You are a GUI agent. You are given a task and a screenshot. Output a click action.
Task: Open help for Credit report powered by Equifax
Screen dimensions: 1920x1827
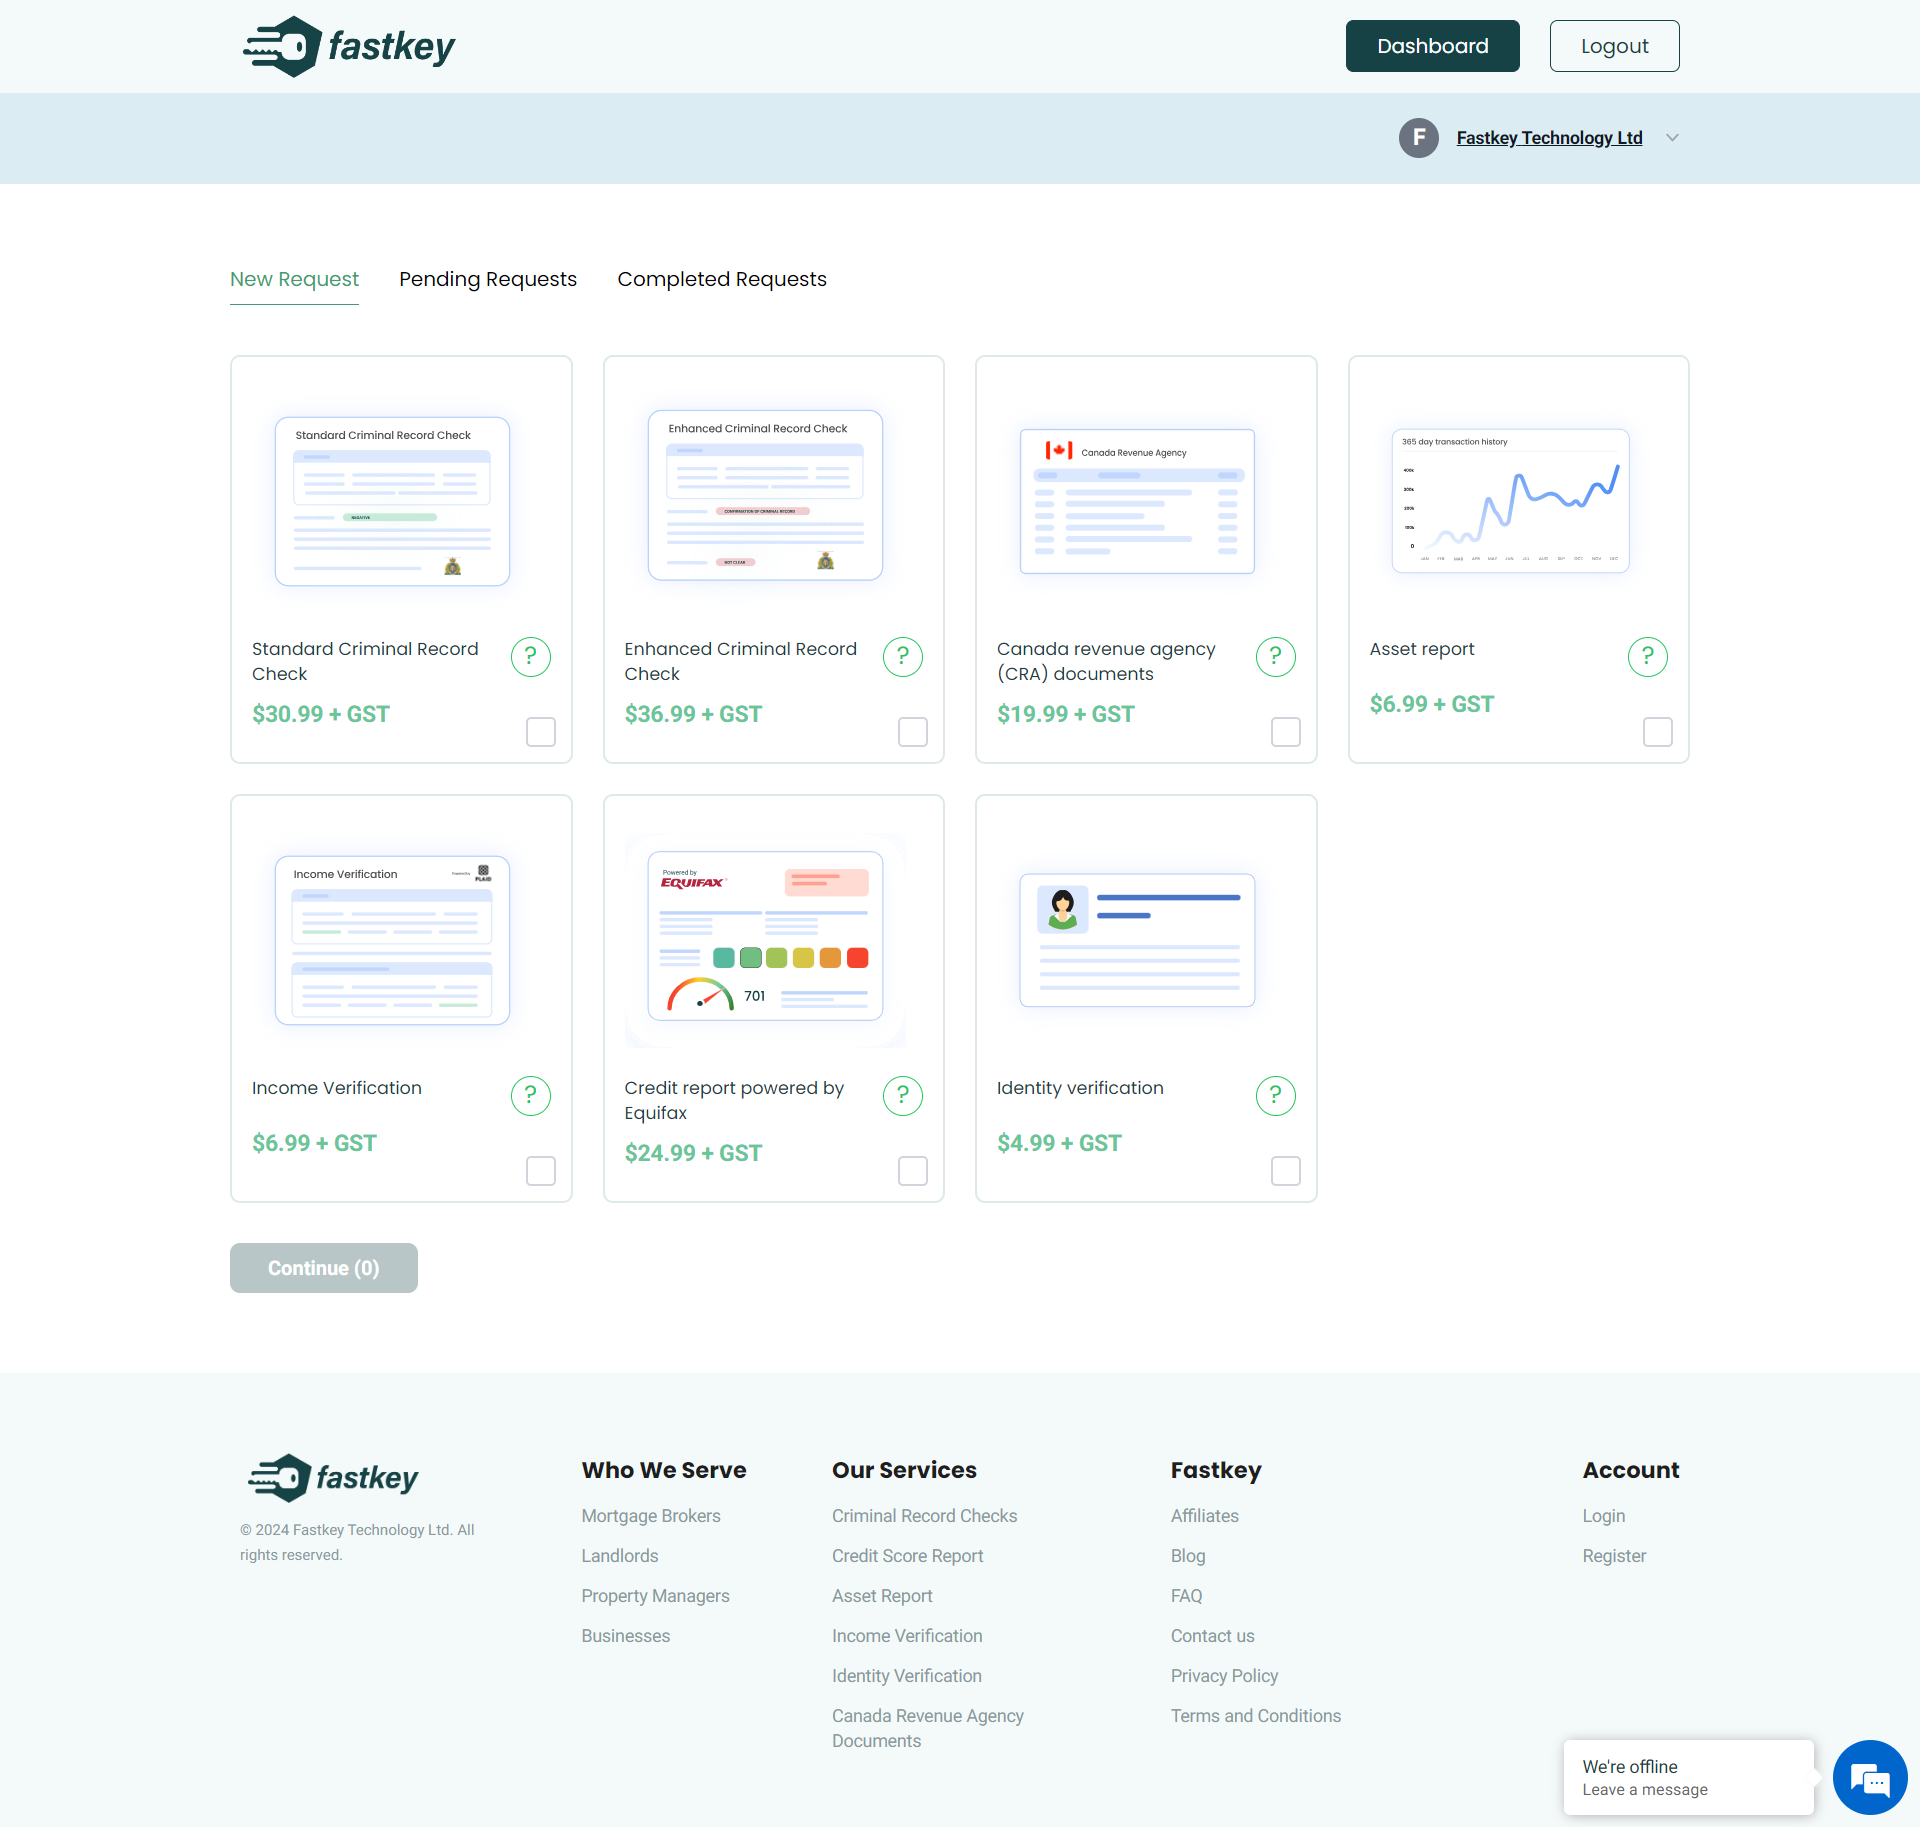[903, 1096]
